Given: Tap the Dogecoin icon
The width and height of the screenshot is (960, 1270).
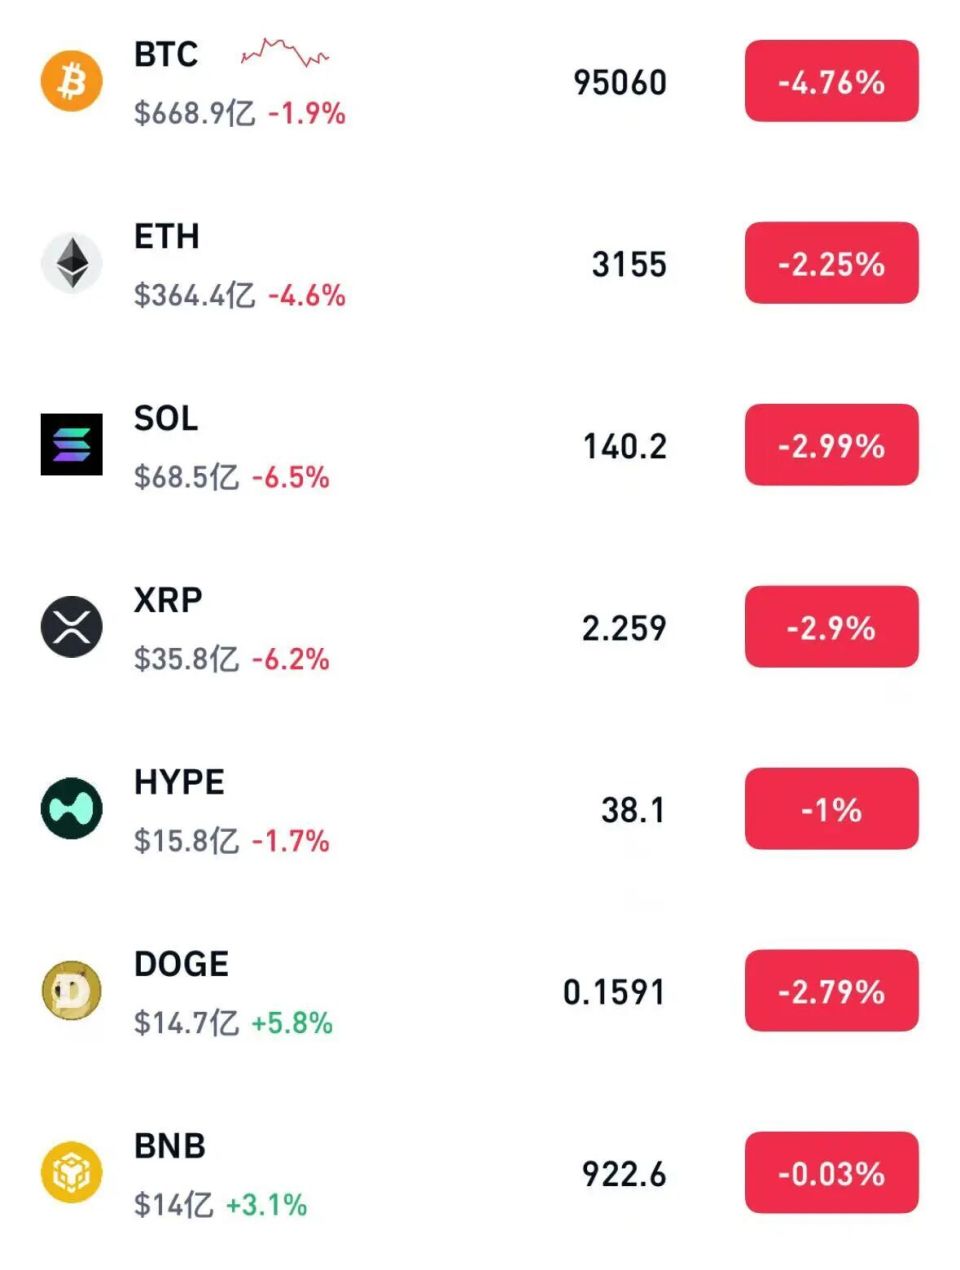Looking at the screenshot, I should 71,990.
